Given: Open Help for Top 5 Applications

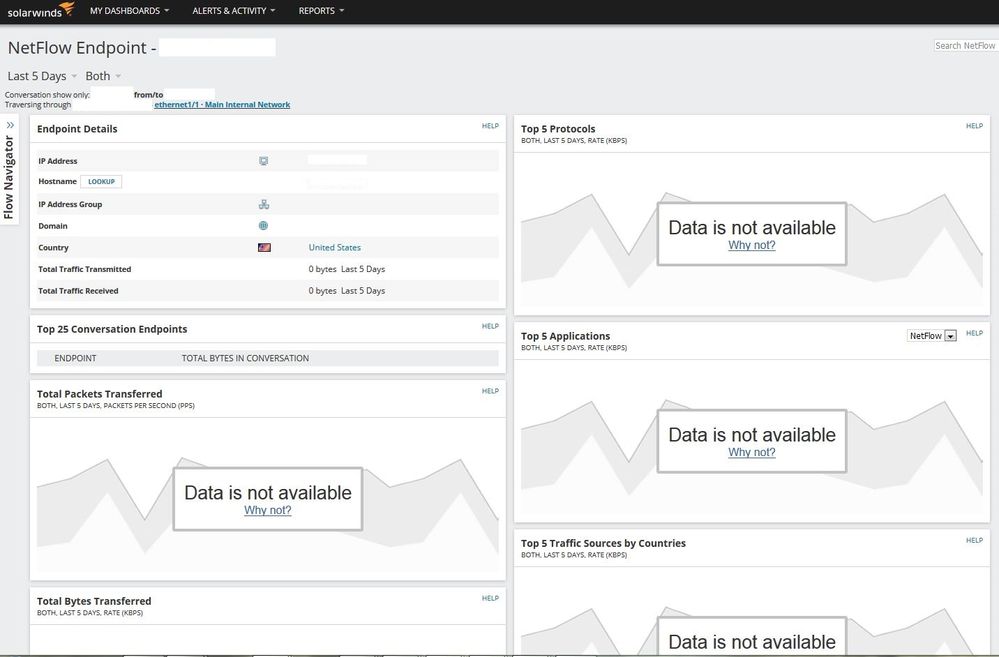Looking at the screenshot, I should coord(974,333).
